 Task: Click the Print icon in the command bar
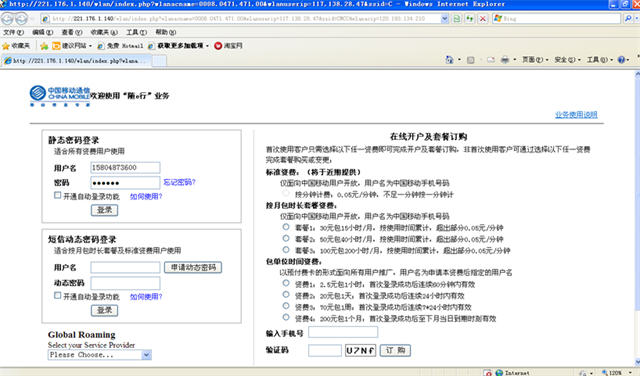pyautogui.click(x=505, y=60)
